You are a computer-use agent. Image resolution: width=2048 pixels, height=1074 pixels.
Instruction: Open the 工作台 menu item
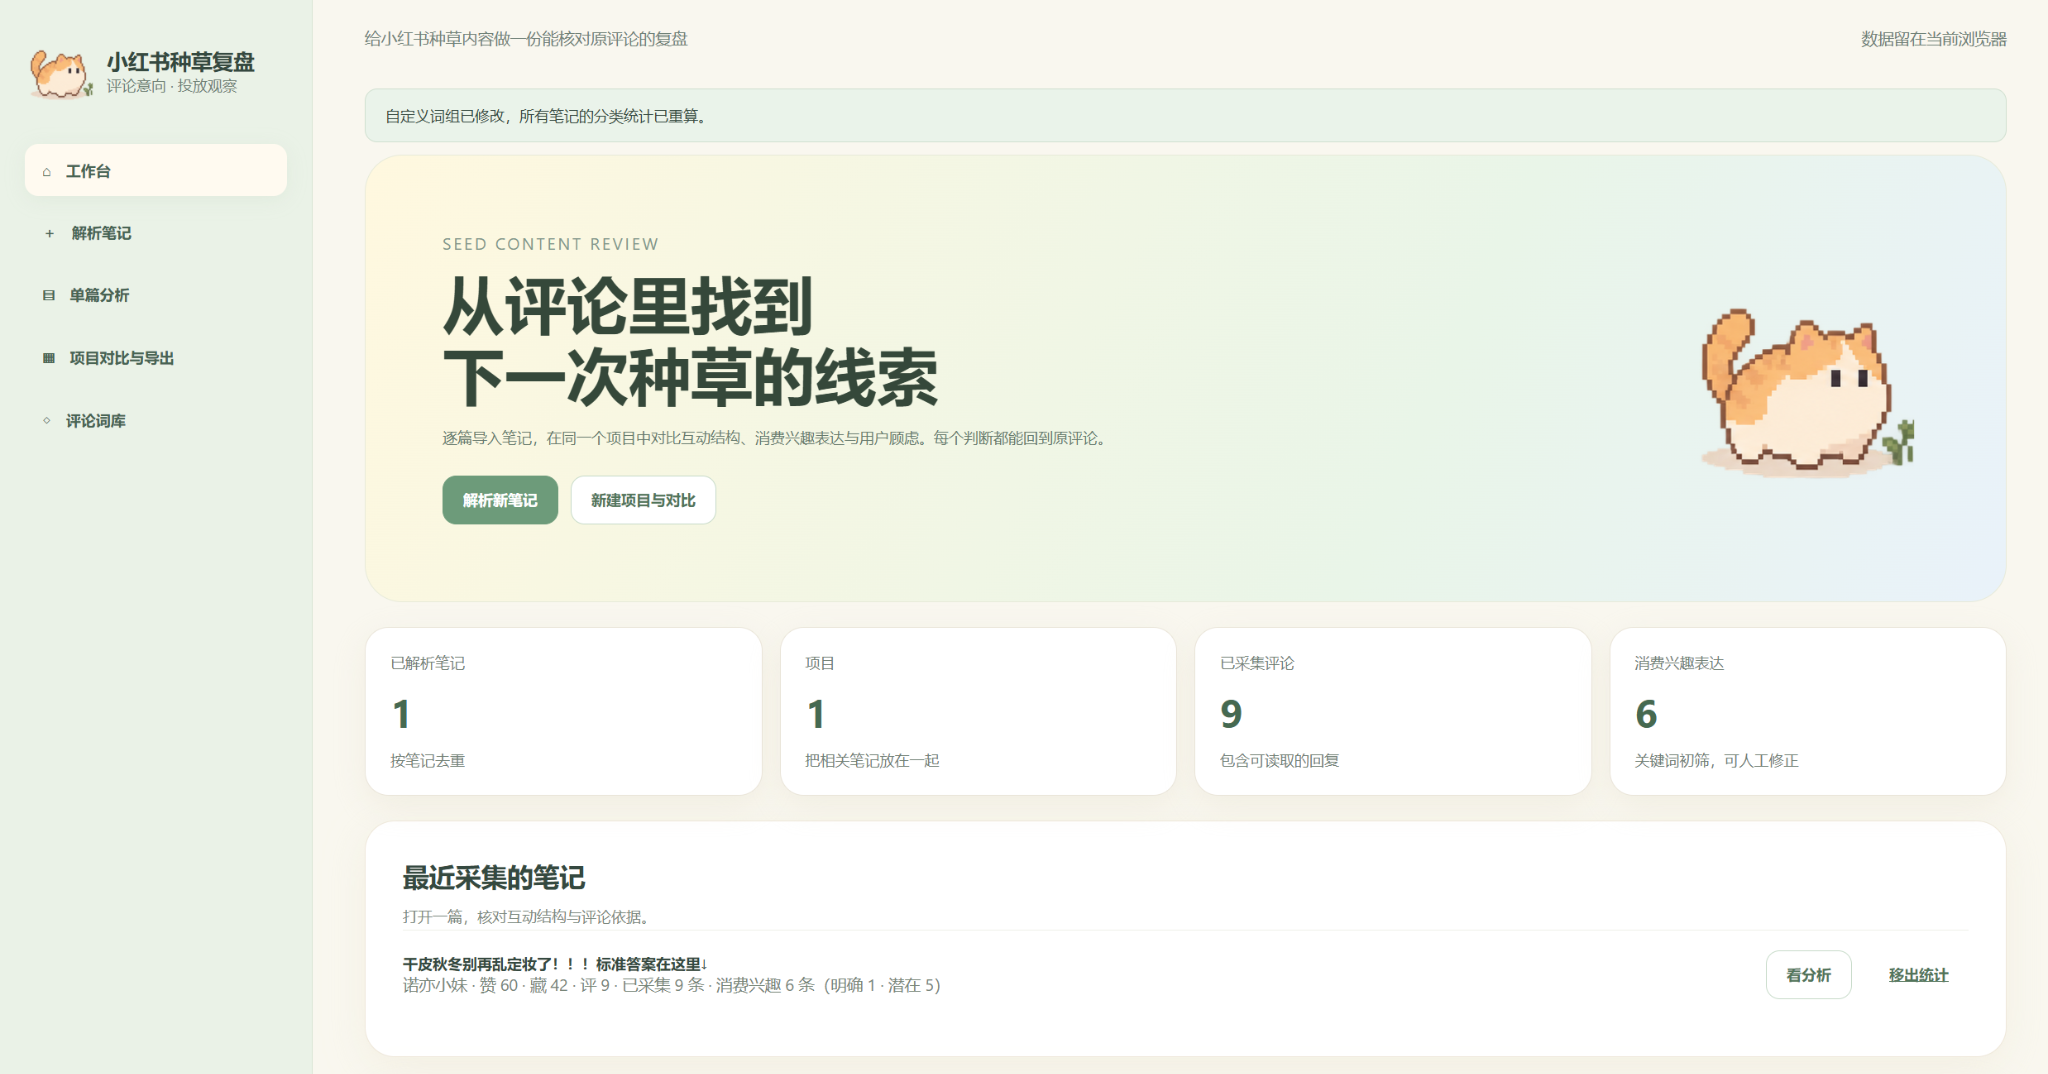point(156,171)
